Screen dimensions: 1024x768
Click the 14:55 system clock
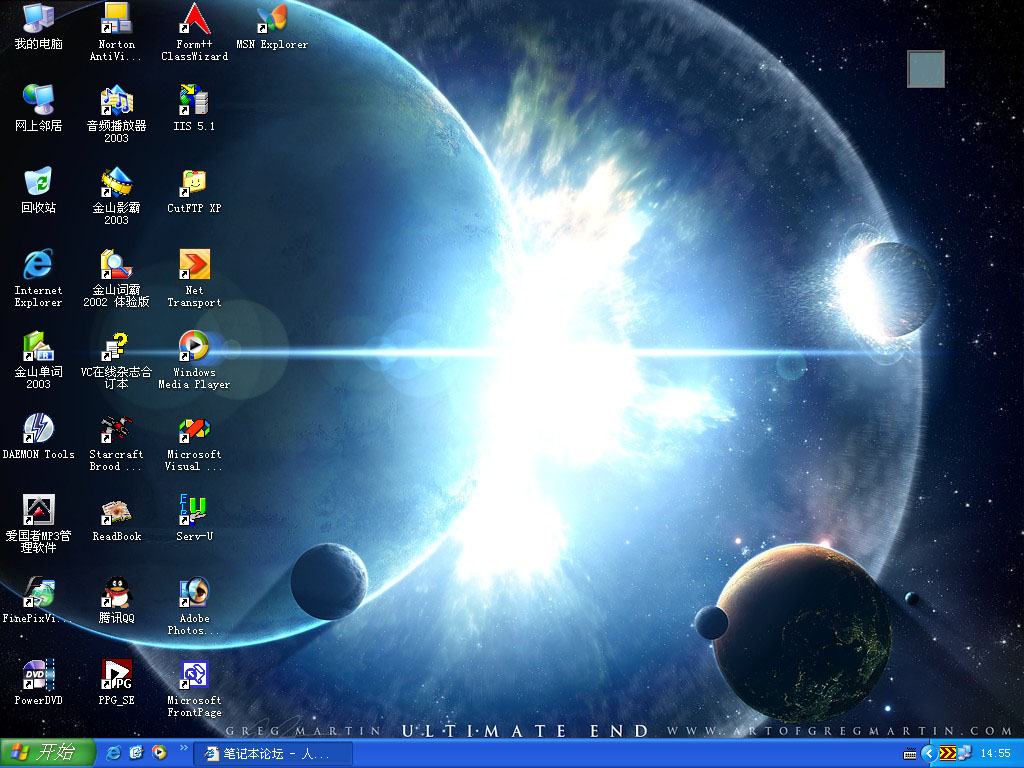tap(995, 754)
